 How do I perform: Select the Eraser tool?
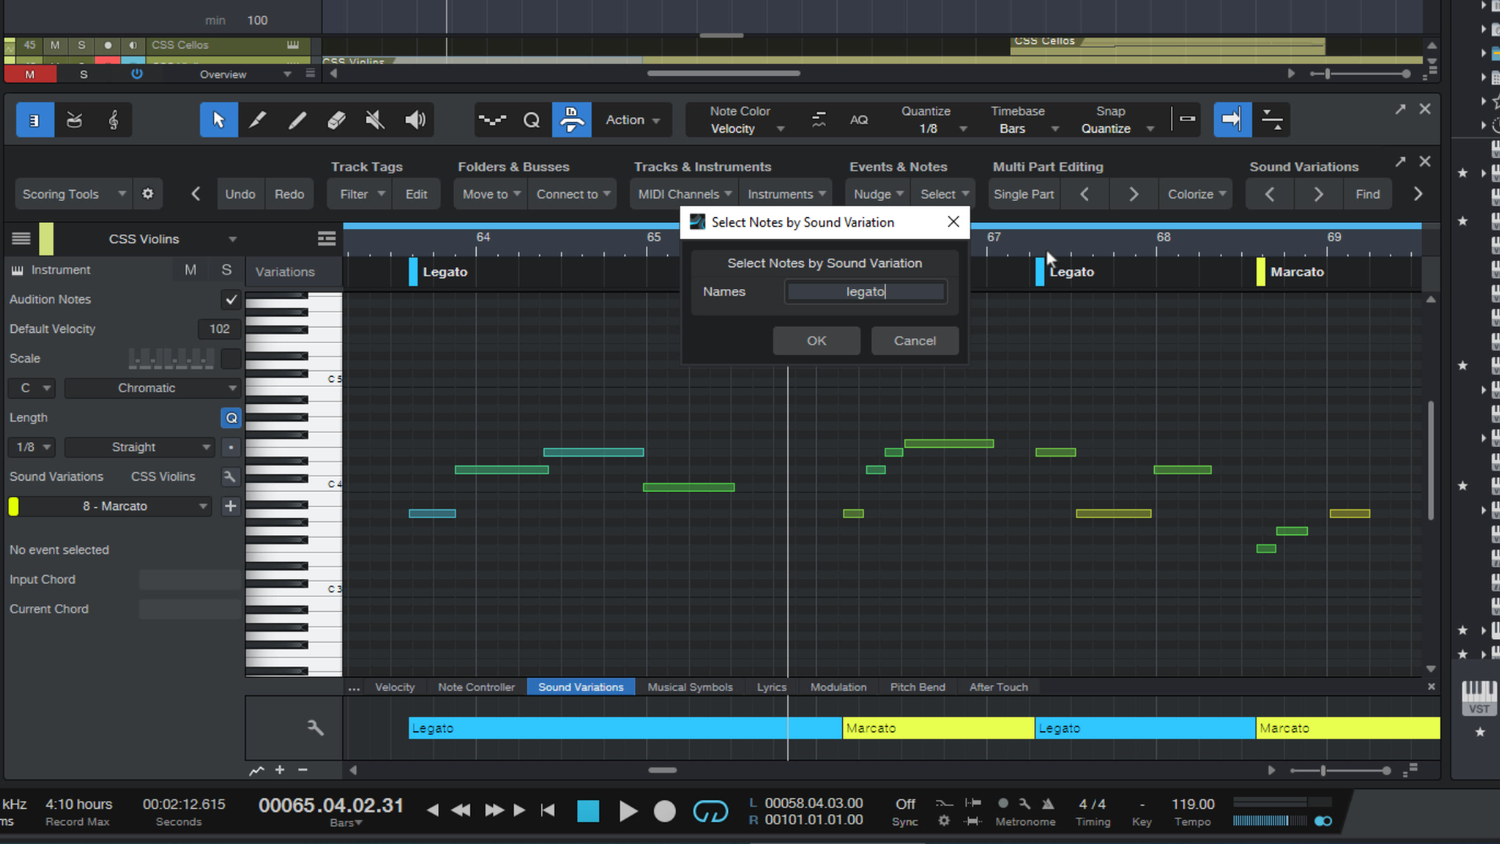[x=336, y=119]
